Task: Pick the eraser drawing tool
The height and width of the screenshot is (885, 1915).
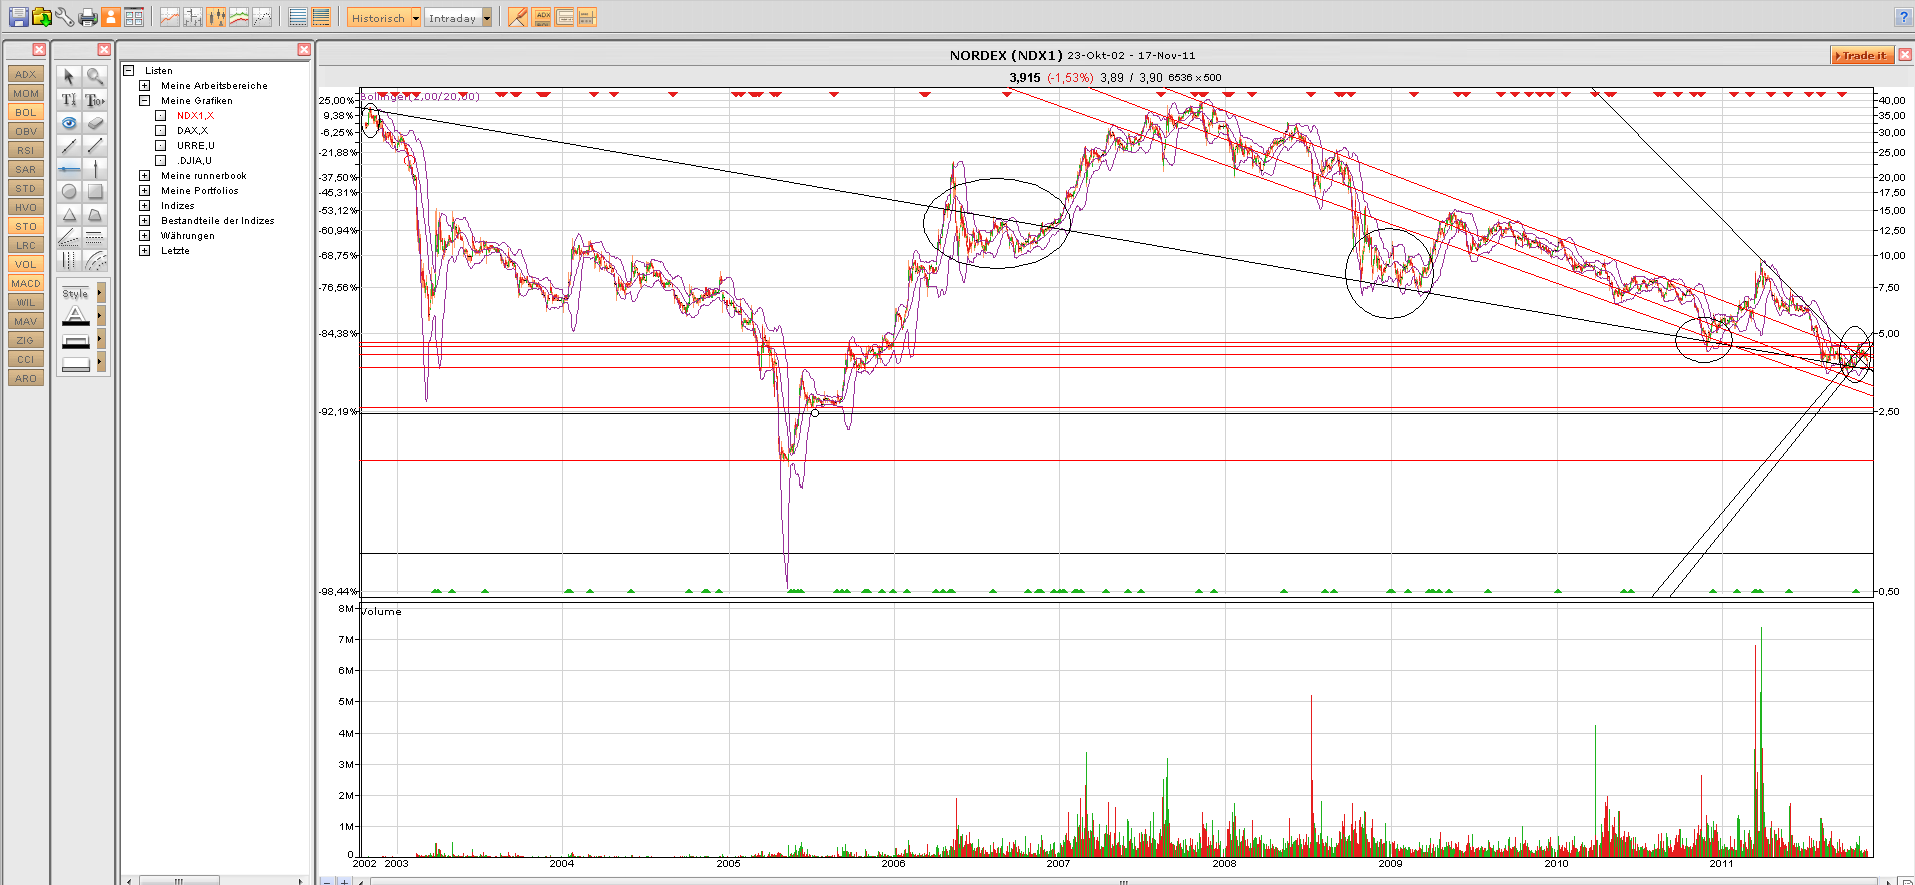Action: click(95, 123)
